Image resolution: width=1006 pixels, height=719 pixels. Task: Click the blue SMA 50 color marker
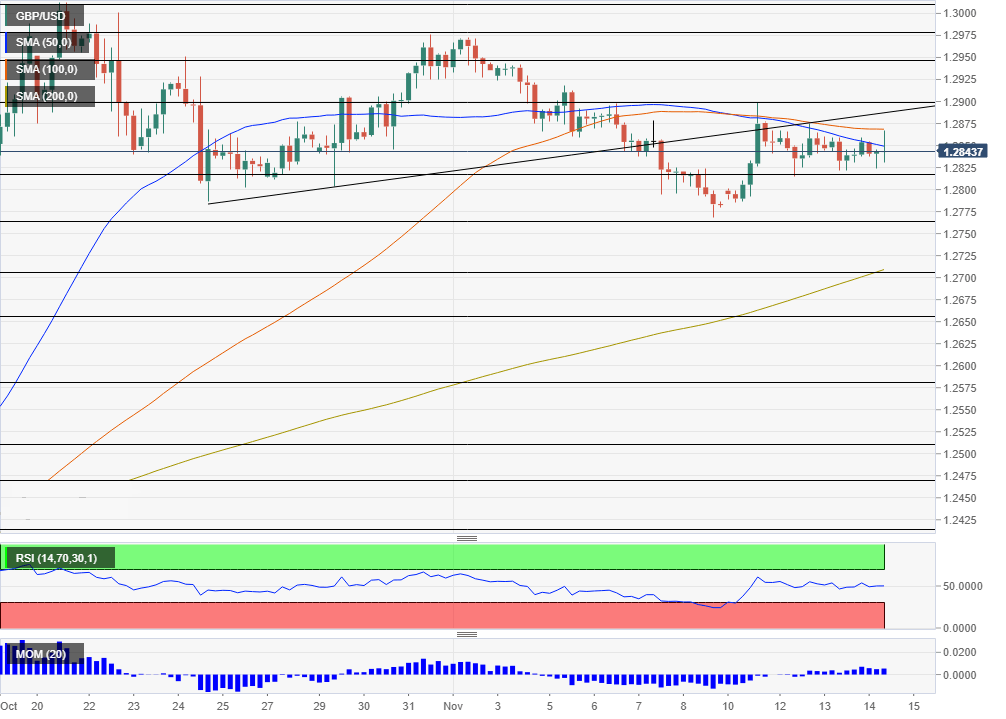[x=7, y=43]
